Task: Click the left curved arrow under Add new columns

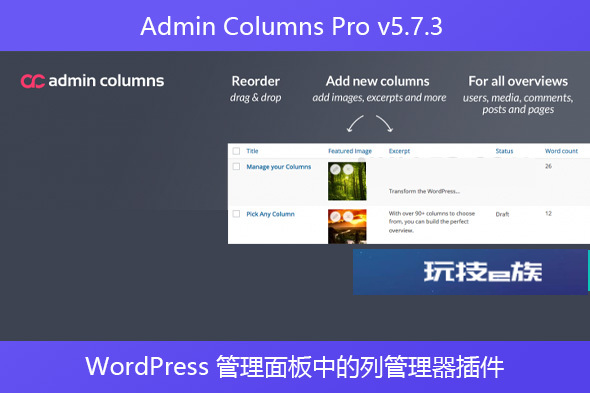Action: (355, 124)
